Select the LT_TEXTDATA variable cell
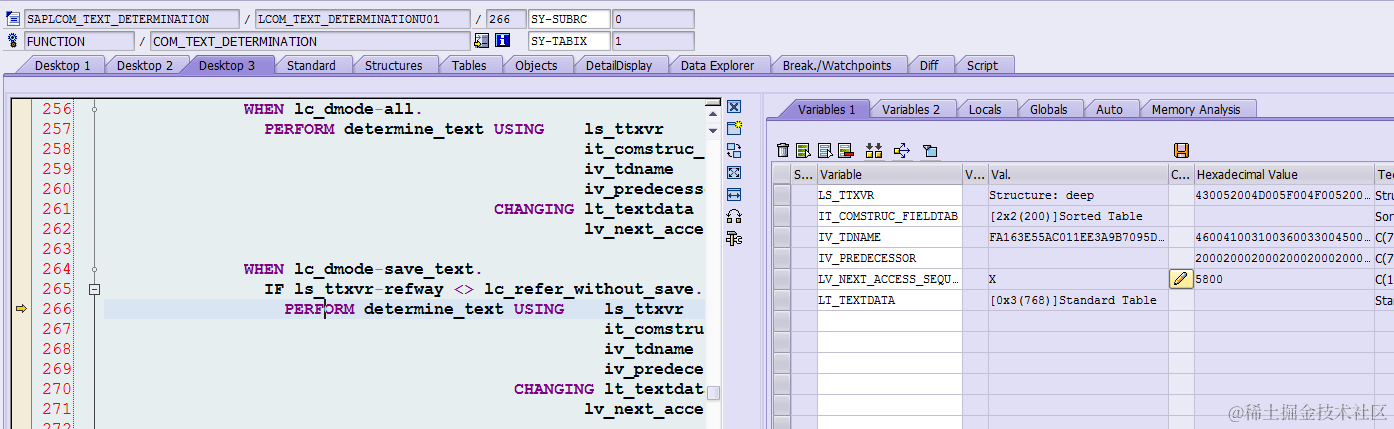The width and height of the screenshot is (1394, 429). [889, 300]
